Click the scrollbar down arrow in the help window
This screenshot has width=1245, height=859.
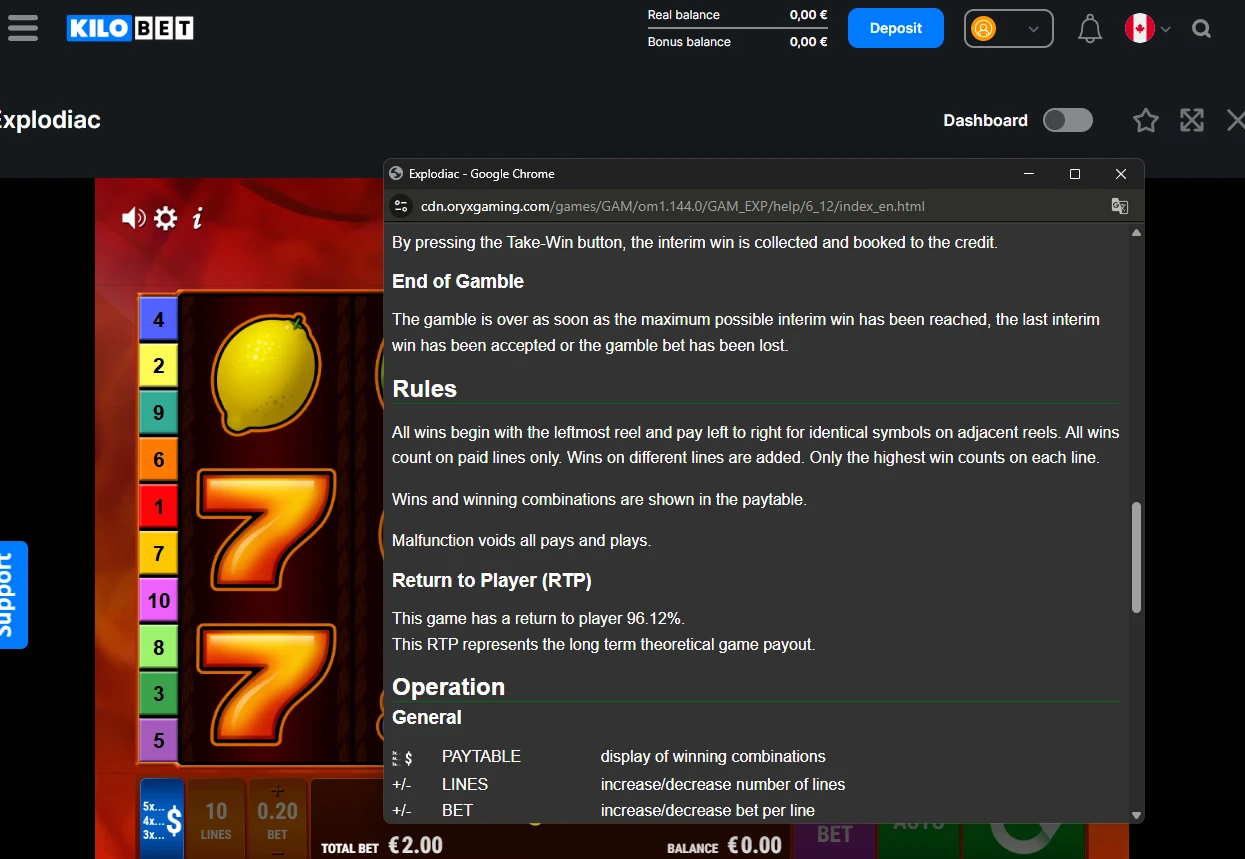pyautogui.click(x=1136, y=814)
